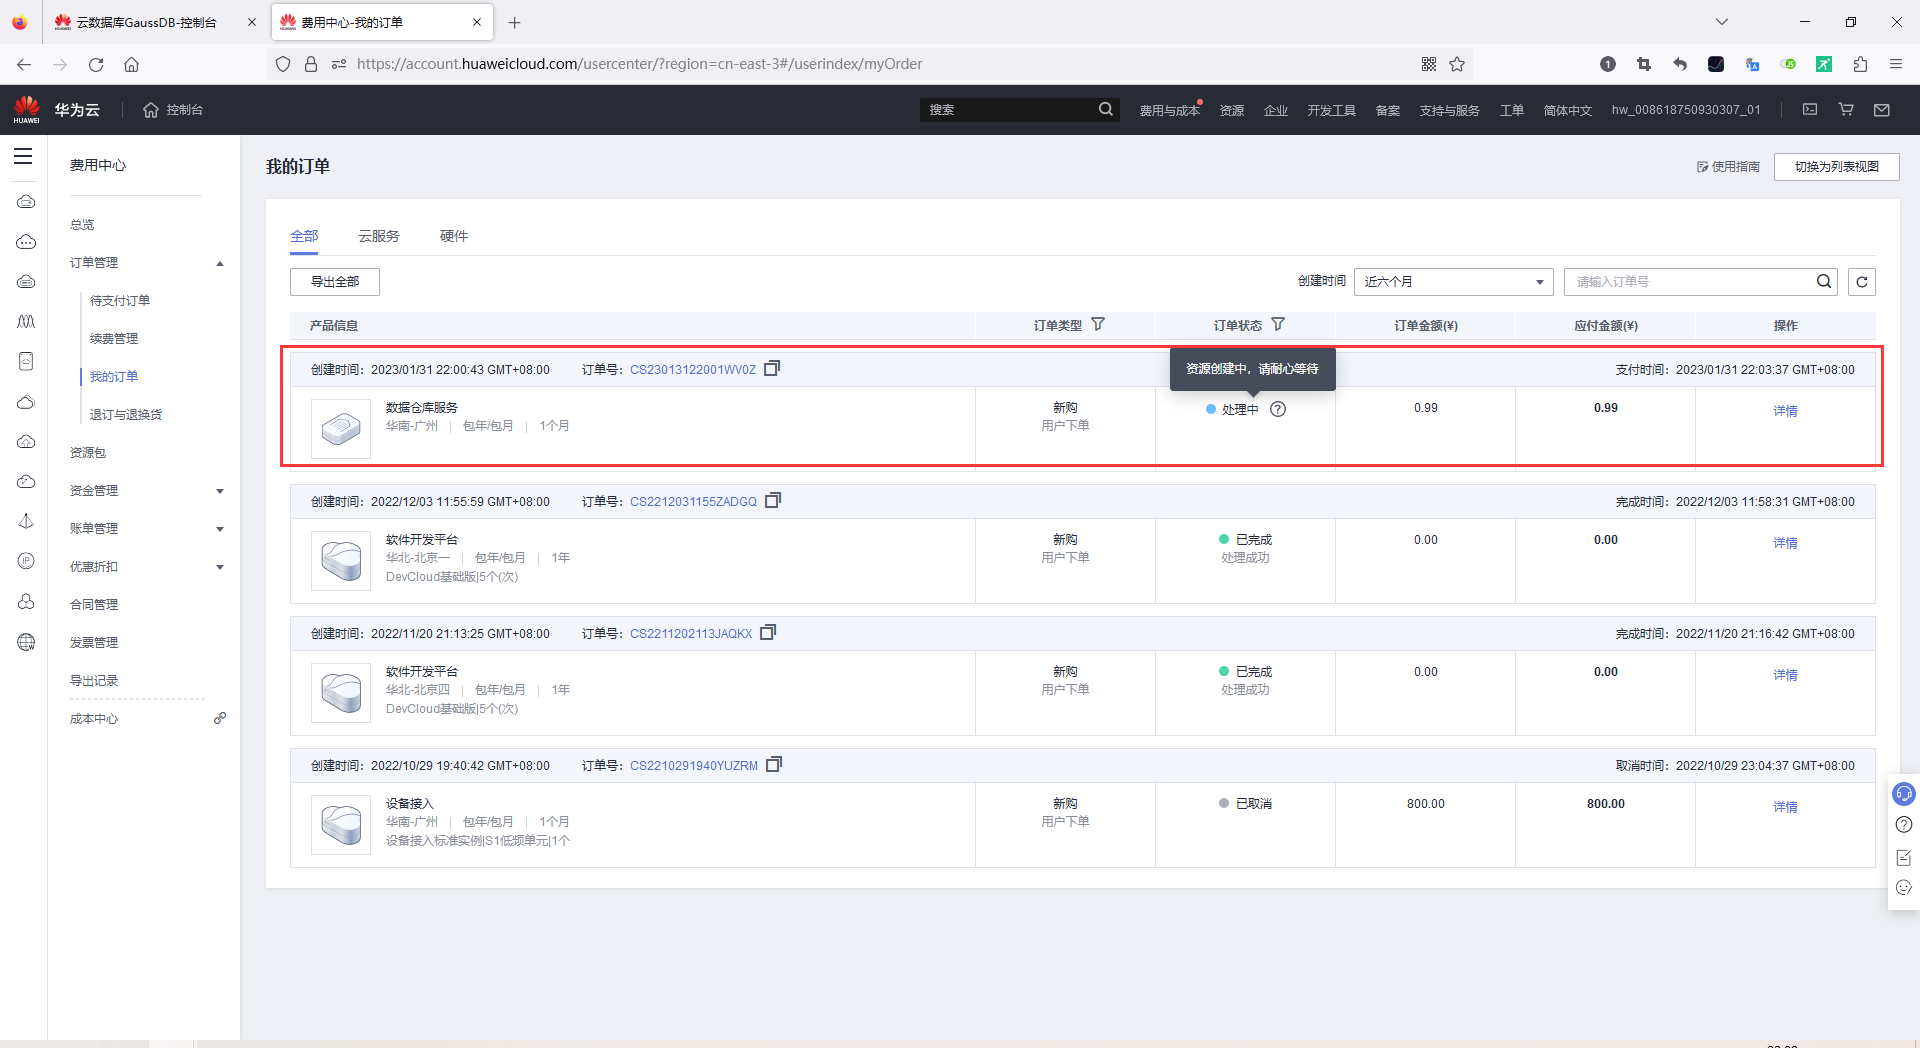Refresh the order list
The height and width of the screenshot is (1048, 1920).
coord(1862,282)
